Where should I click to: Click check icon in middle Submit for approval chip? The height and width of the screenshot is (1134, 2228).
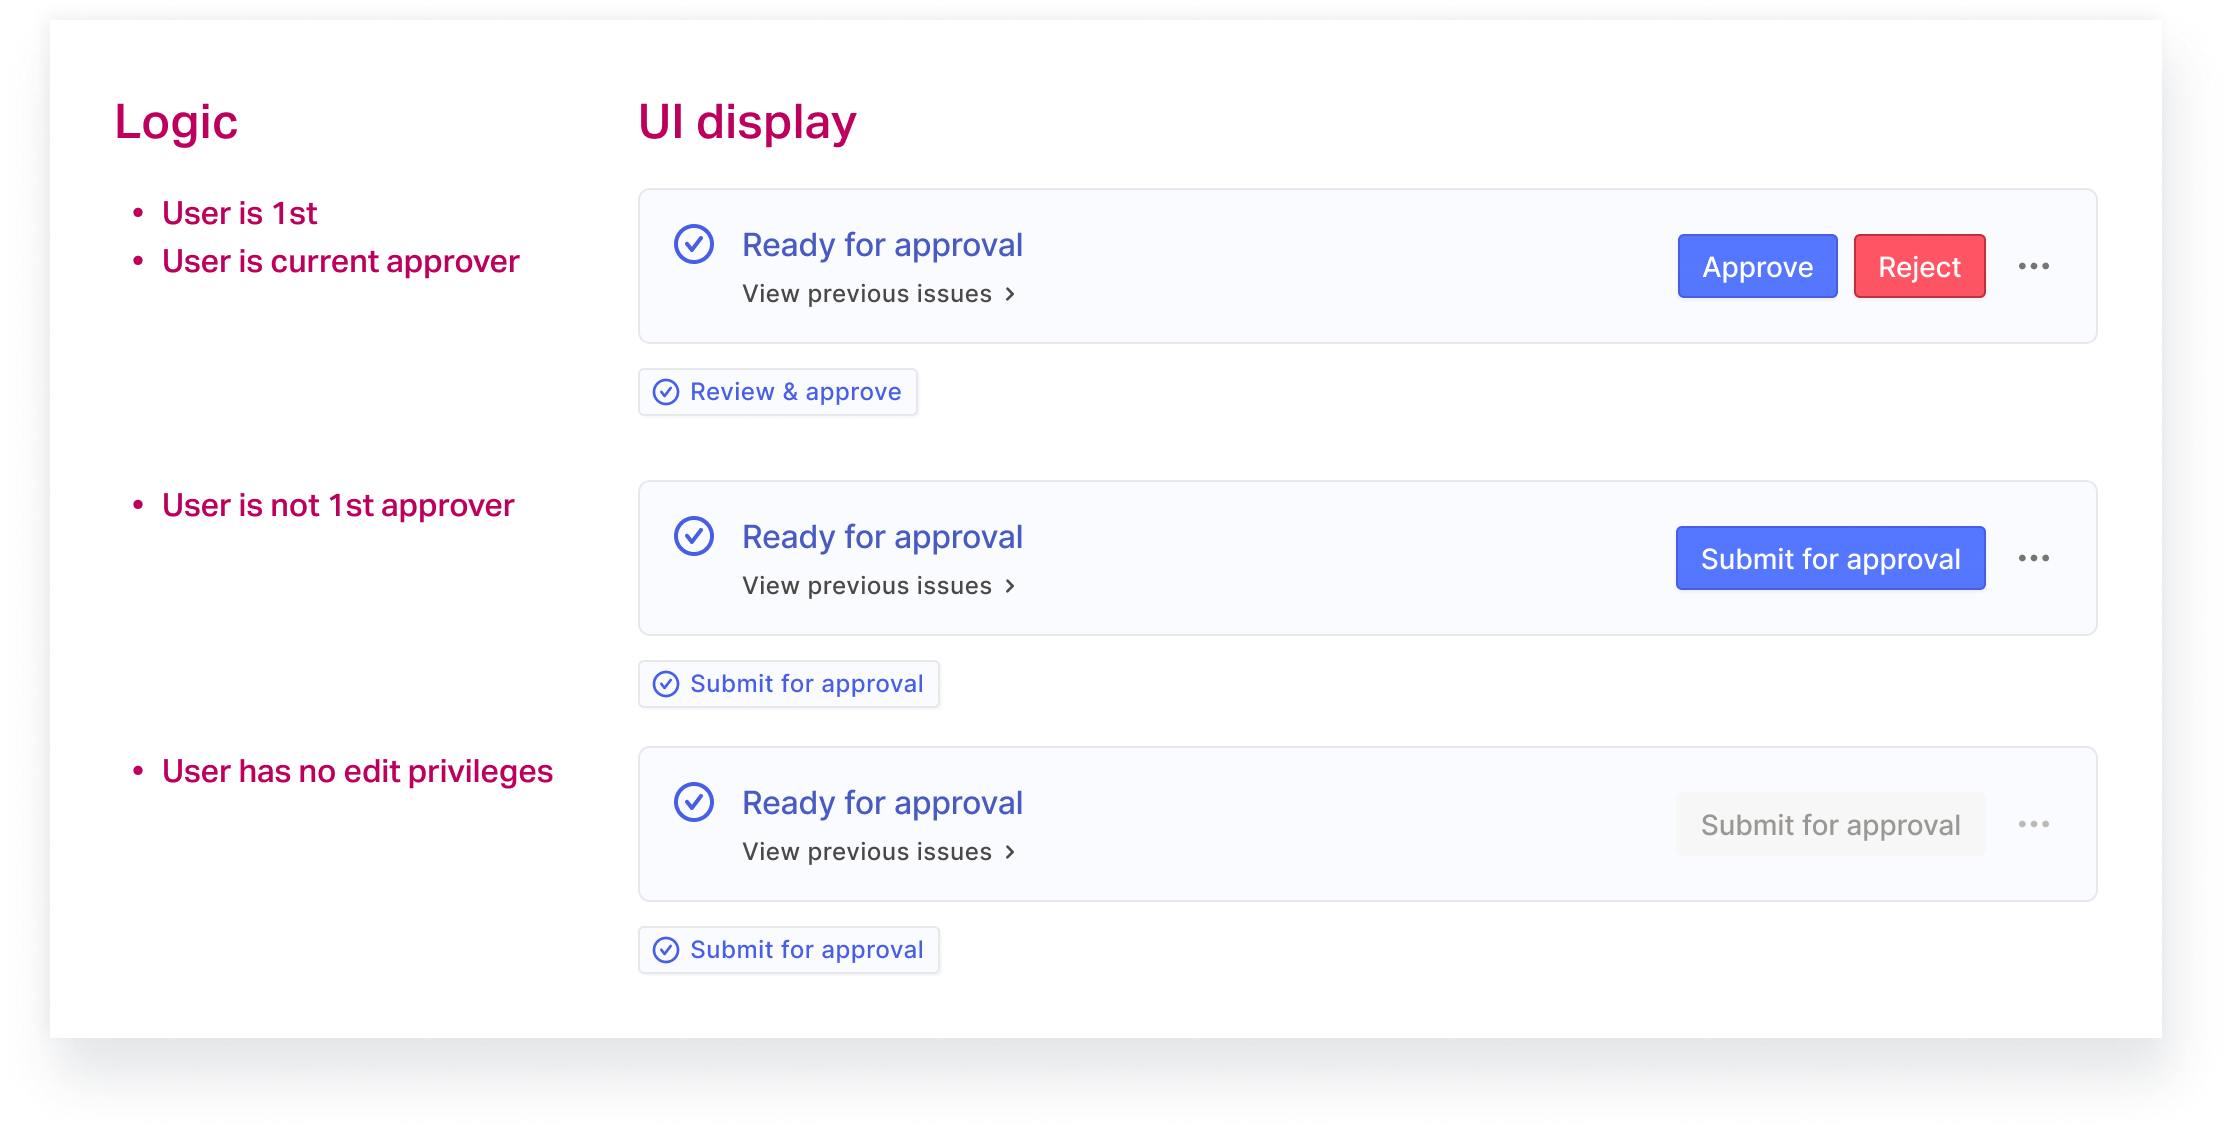[x=666, y=684]
